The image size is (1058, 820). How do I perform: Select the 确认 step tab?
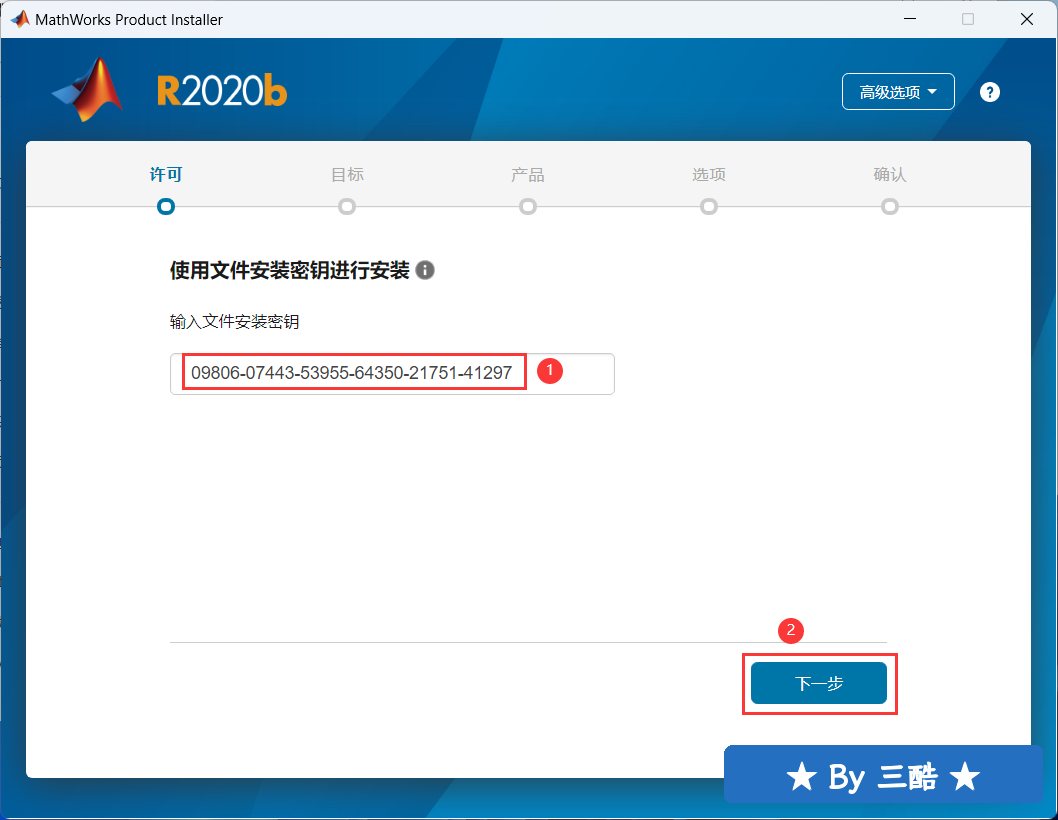coord(889,174)
